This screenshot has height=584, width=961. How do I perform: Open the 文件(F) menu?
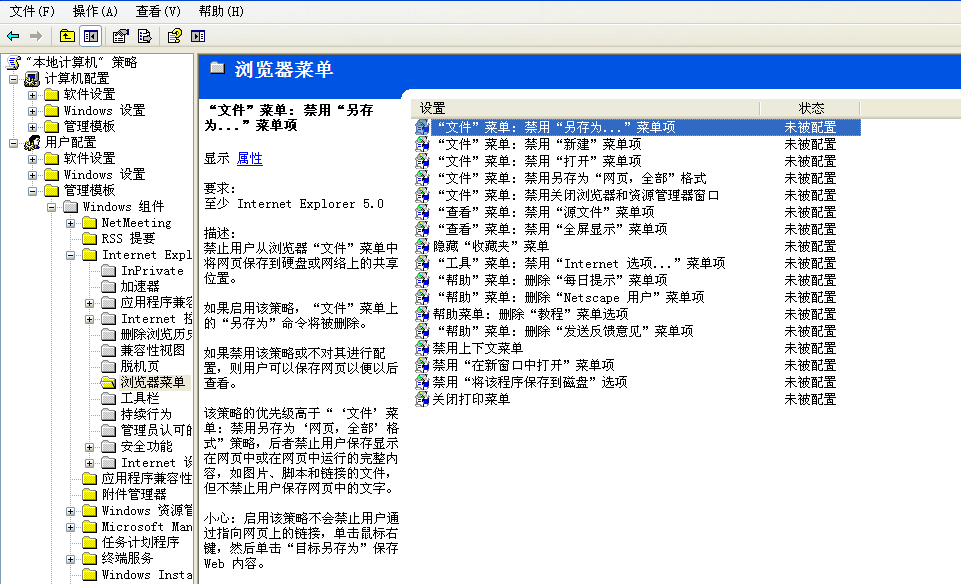coord(32,11)
